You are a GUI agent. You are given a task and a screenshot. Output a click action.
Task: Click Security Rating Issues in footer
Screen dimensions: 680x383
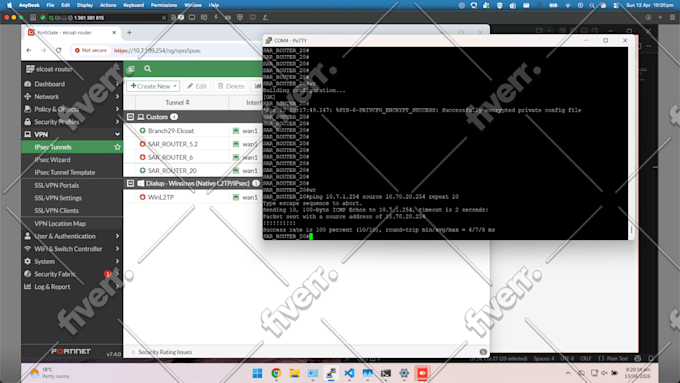165,352
